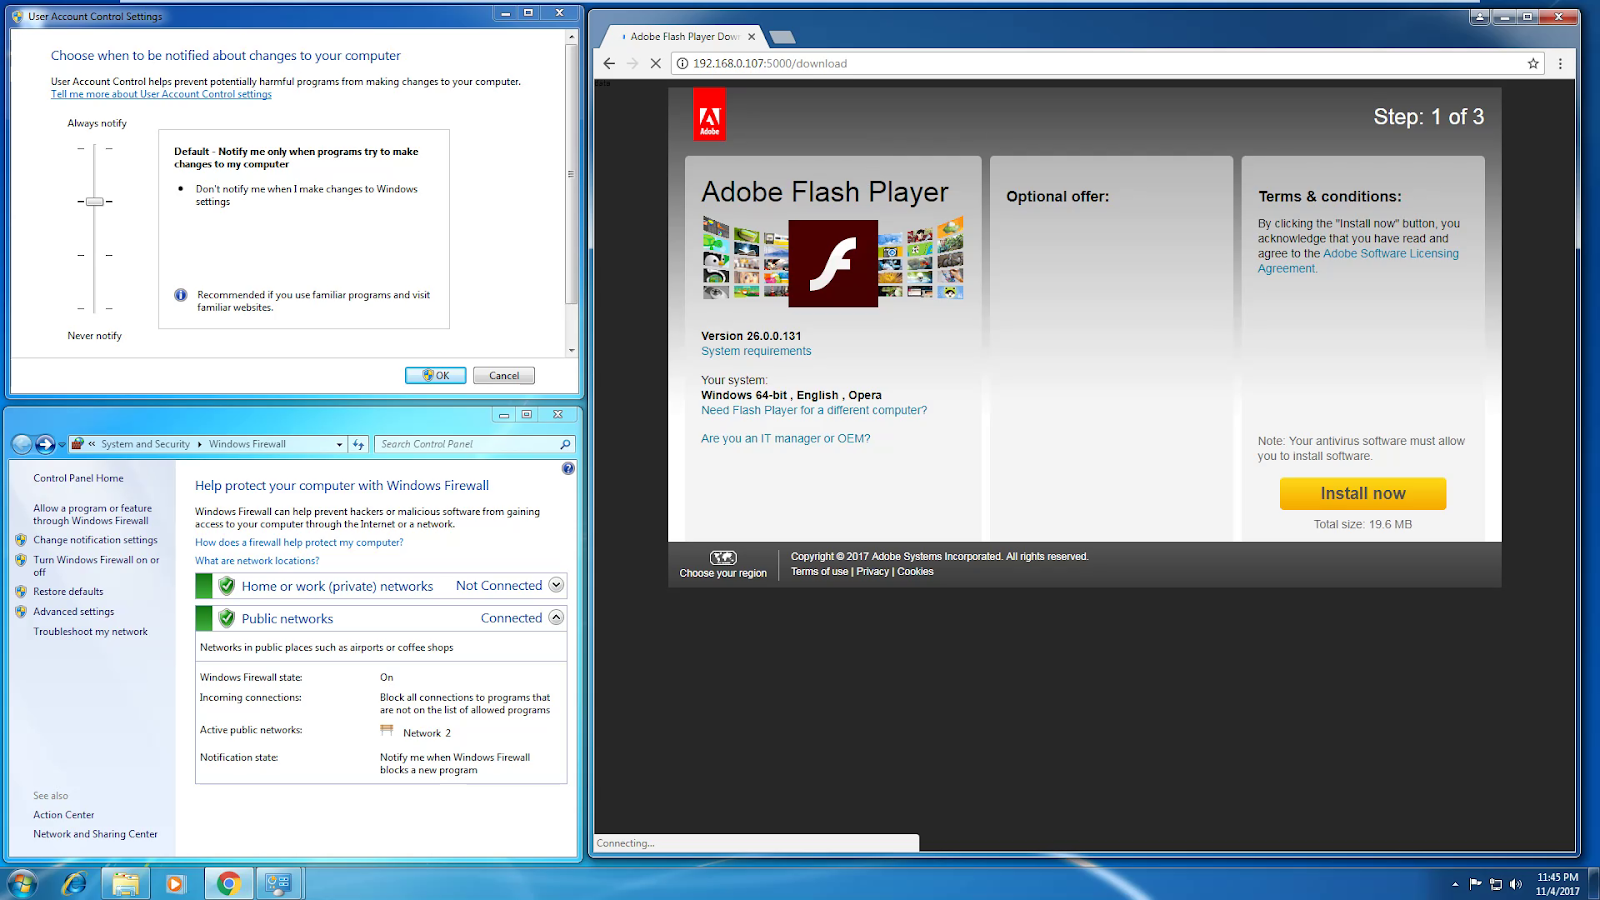Click the volume speaker icon in the system tray
1600x900 pixels.
[1516, 884]
